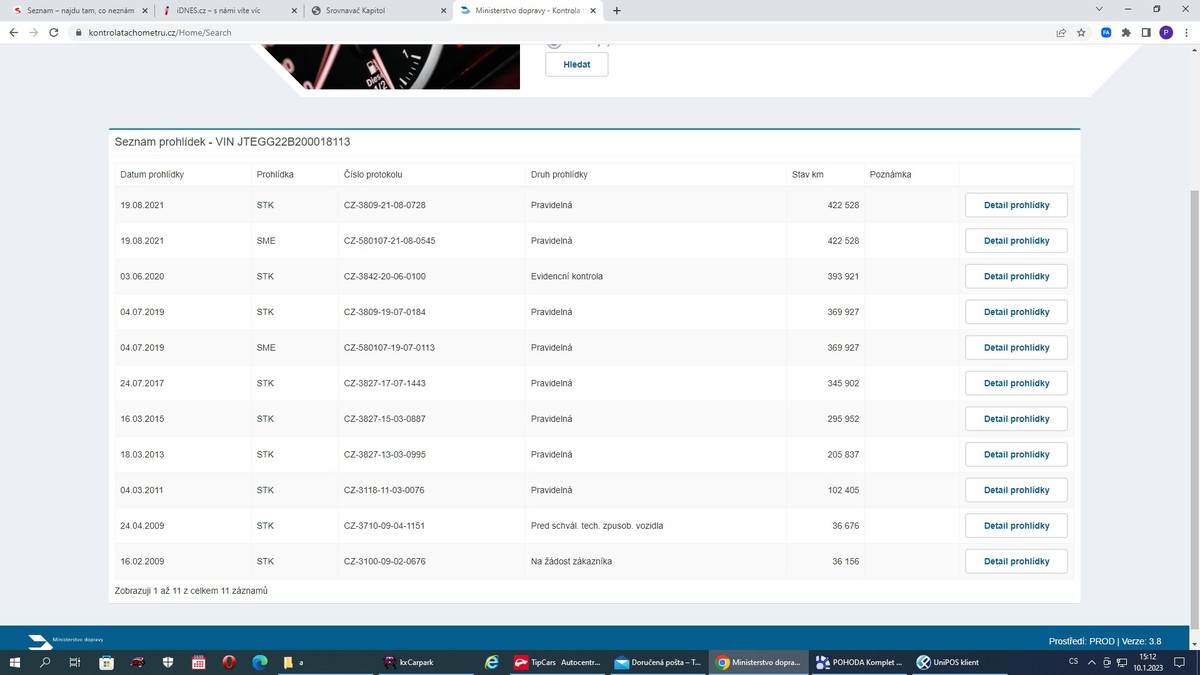Bookmark this page with the star icon

(x=1081, y=32)
